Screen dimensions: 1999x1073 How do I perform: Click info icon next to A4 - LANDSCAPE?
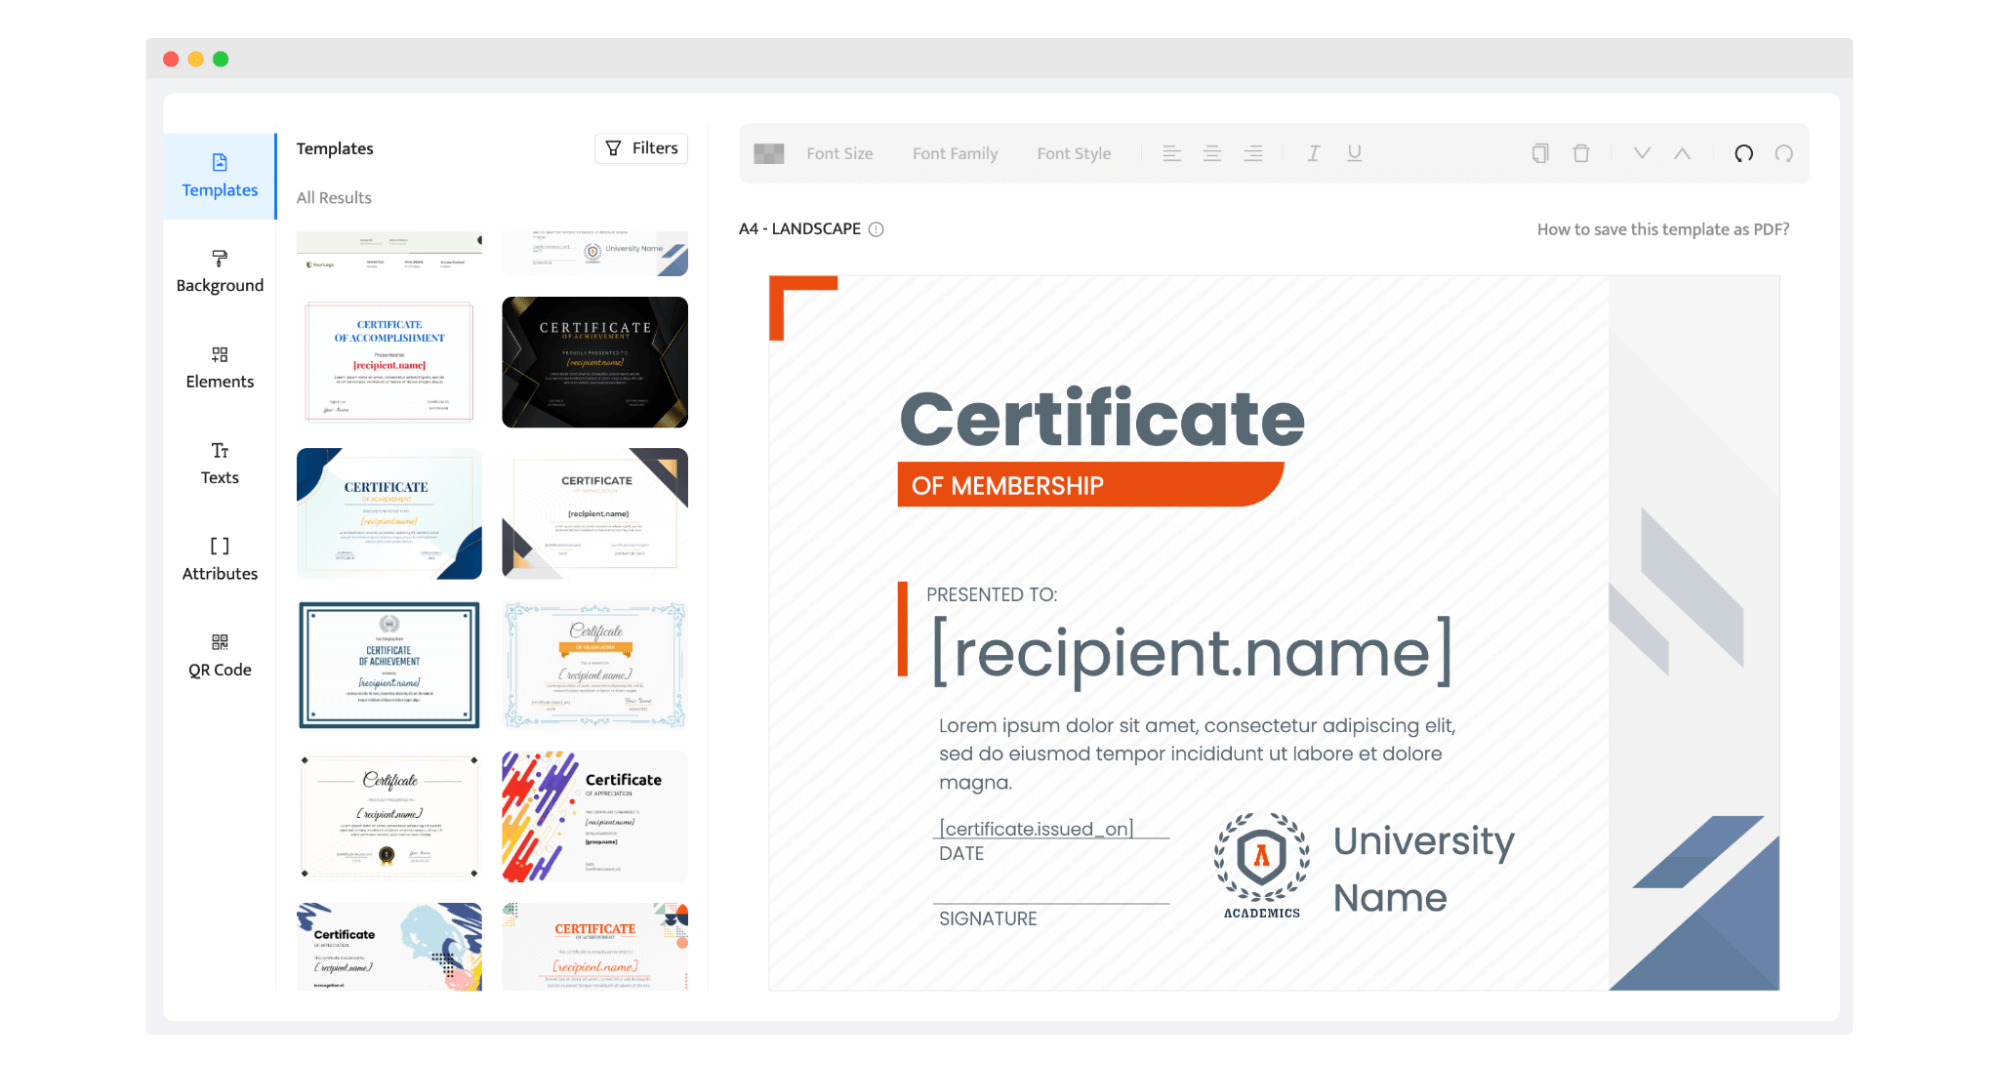tap(876, 229)
